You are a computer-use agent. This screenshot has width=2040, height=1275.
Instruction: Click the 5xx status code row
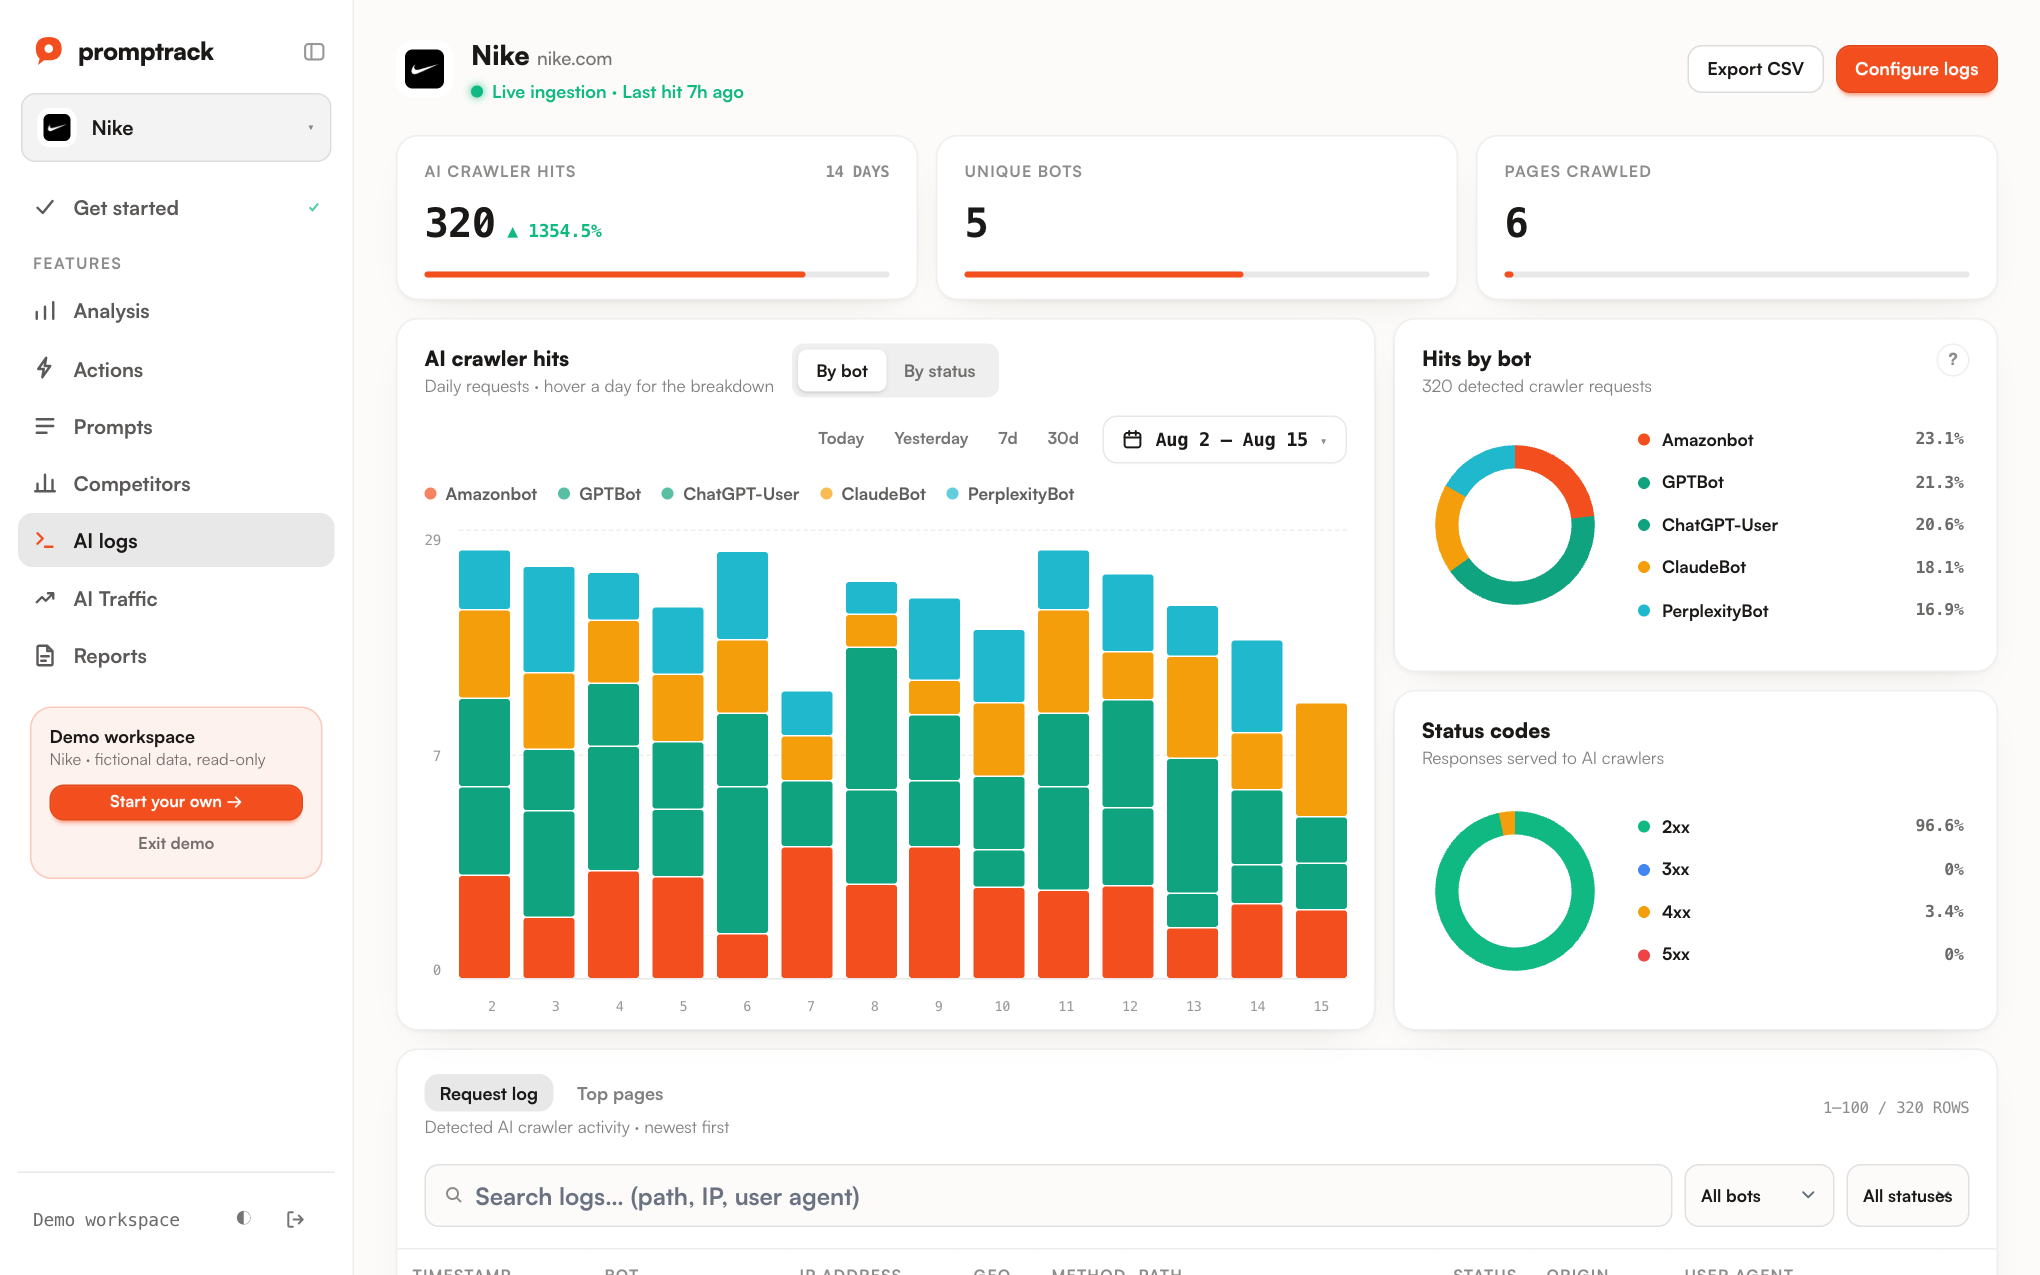tap(1800, 954)
